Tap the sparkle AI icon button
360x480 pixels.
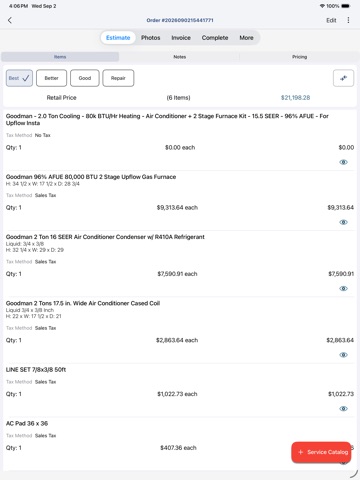tap(343, 78)
